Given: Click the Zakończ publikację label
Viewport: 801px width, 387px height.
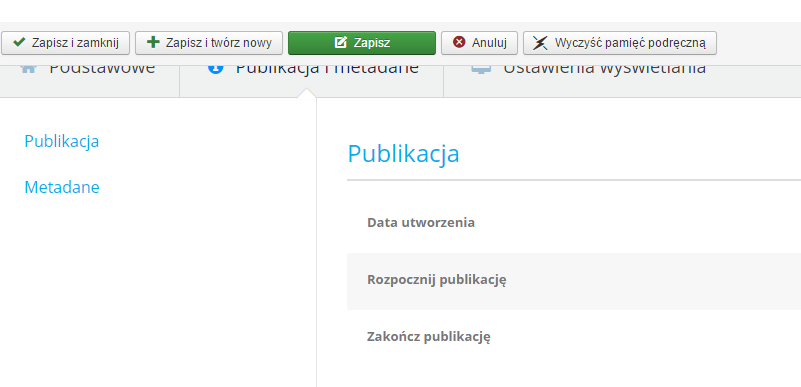Looking at the screenshot, I should [429, 337].
